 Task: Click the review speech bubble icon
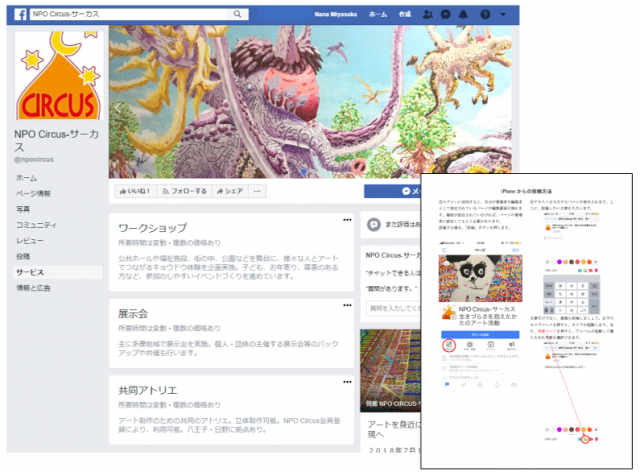[373, 225]
